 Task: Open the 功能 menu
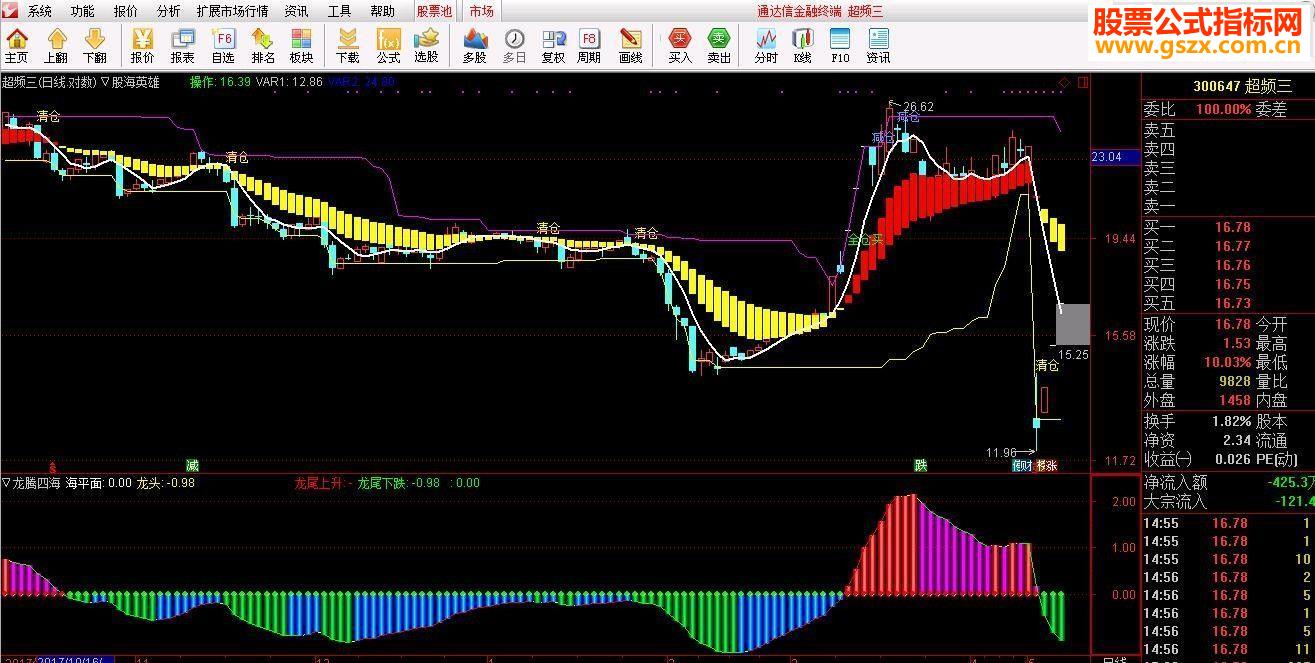coord(83,12)
